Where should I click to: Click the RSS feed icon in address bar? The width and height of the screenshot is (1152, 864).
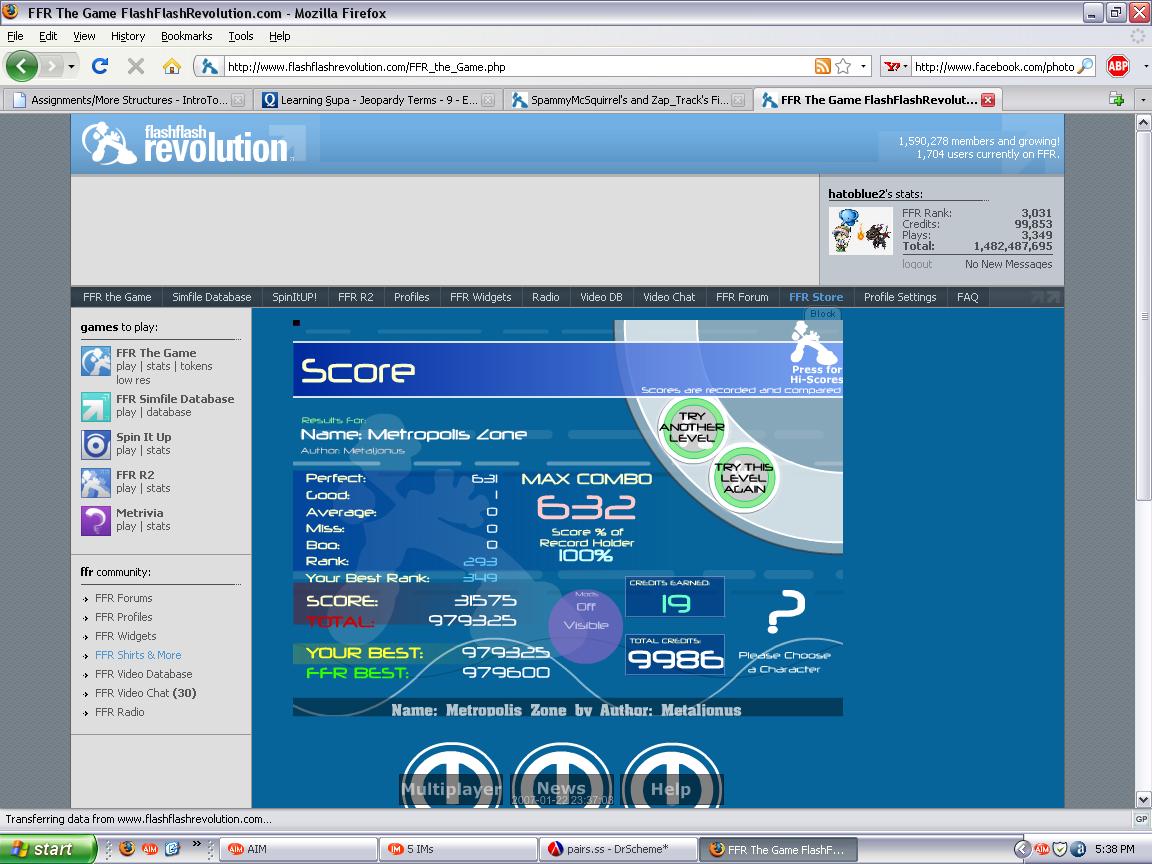pyautogui.click(x=823, y=67)
